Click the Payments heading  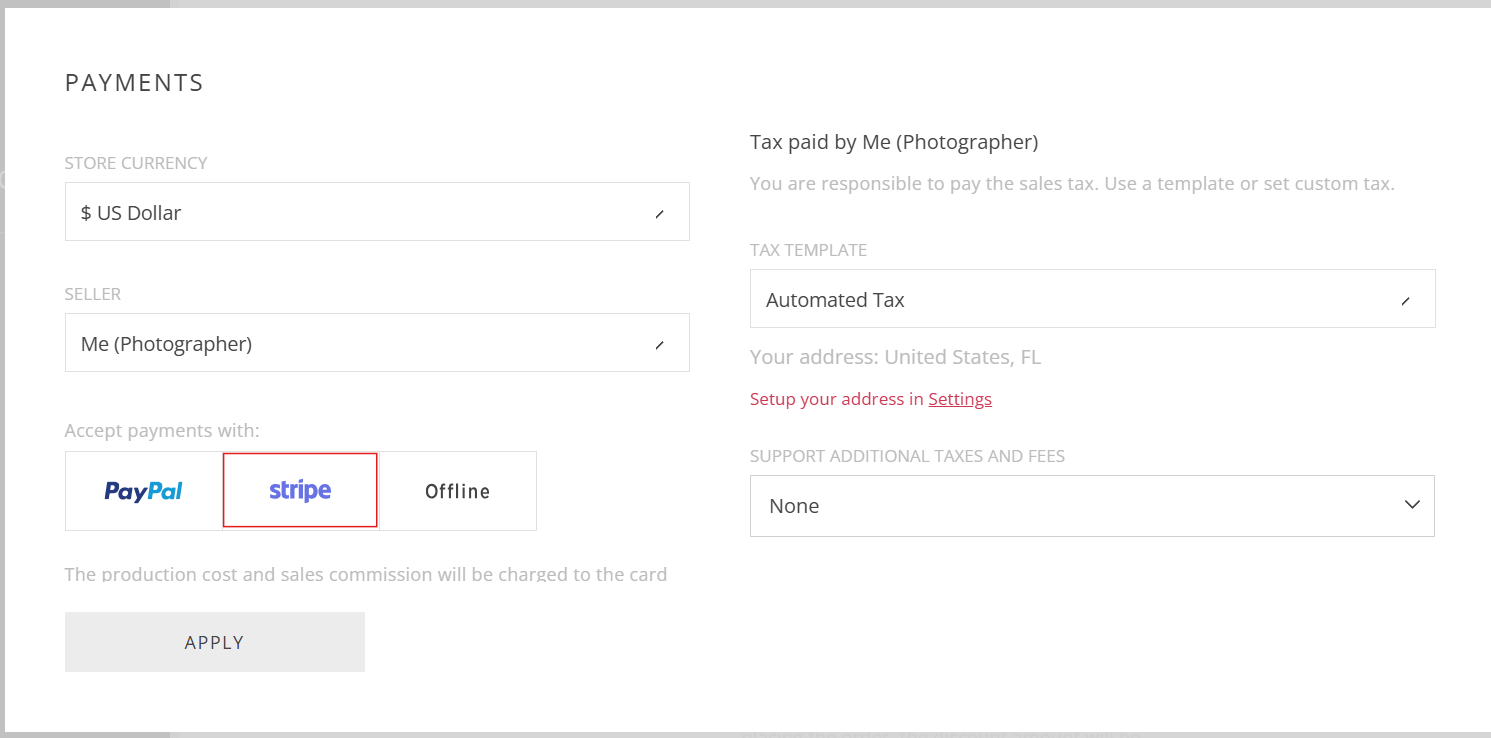134,83
